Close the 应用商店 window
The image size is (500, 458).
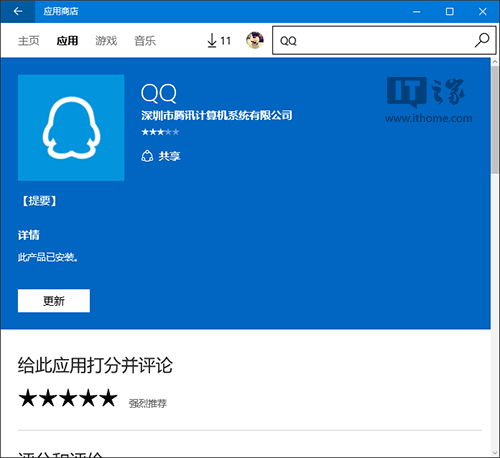[483, 12]
